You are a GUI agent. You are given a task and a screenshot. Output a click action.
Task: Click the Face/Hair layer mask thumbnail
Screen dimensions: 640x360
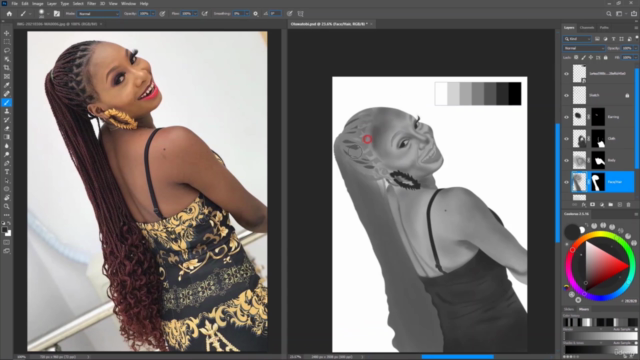pyautogui.click(x=598, y=182)
